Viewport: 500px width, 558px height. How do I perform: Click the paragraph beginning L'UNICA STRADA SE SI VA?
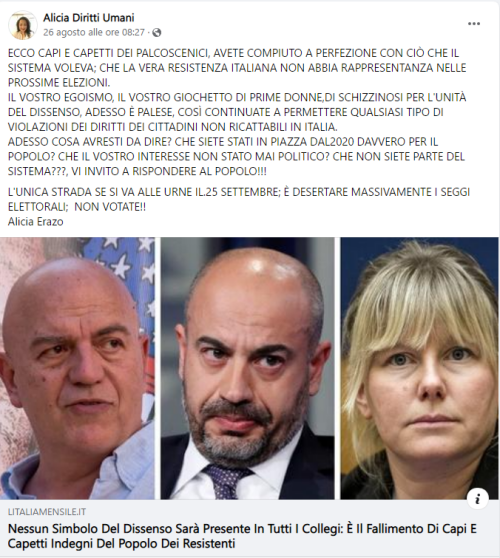pos(239,199)
